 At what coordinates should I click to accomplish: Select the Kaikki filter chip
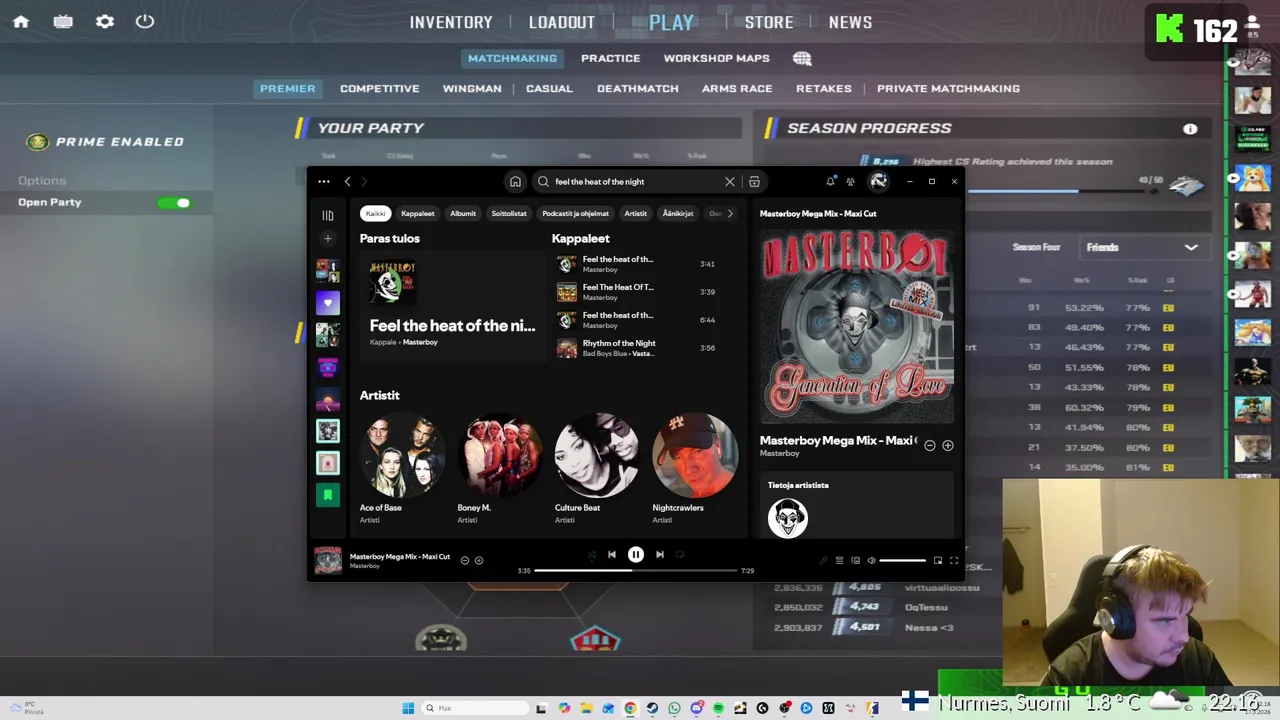point(375,213)
